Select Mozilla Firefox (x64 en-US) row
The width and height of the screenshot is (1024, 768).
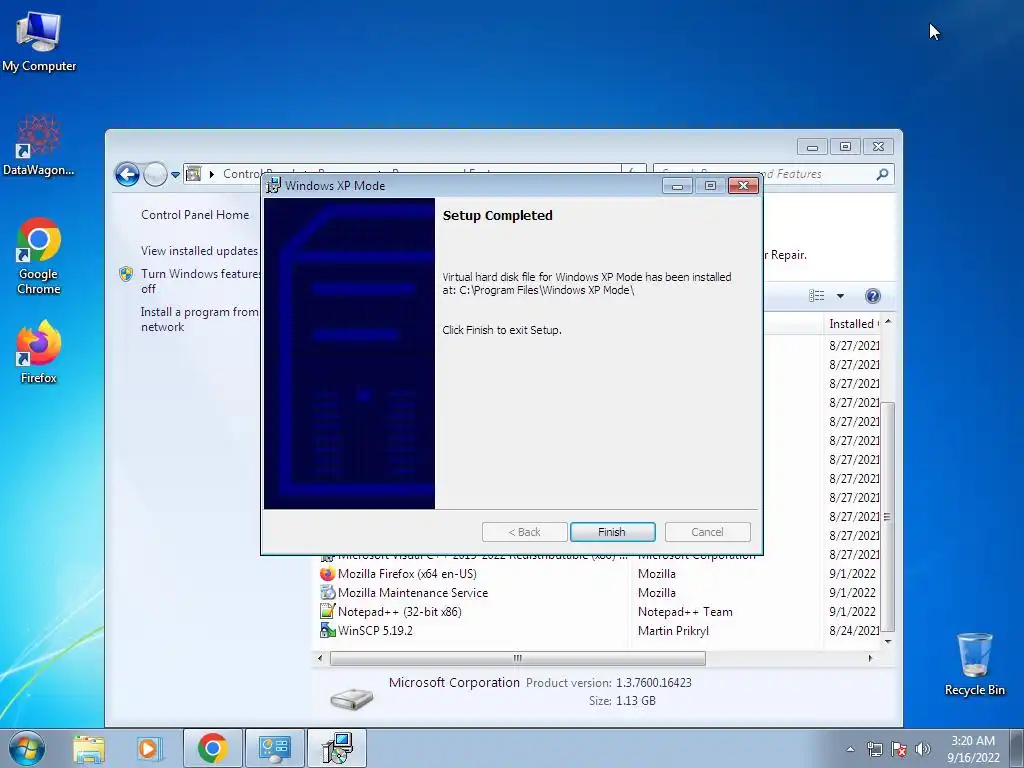(x=599, y=573)
